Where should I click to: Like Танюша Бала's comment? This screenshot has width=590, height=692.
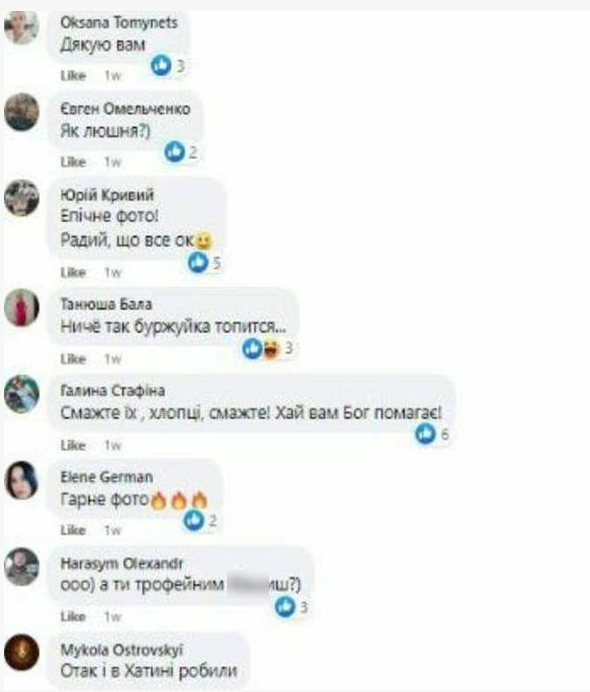(x=73, y=359)
